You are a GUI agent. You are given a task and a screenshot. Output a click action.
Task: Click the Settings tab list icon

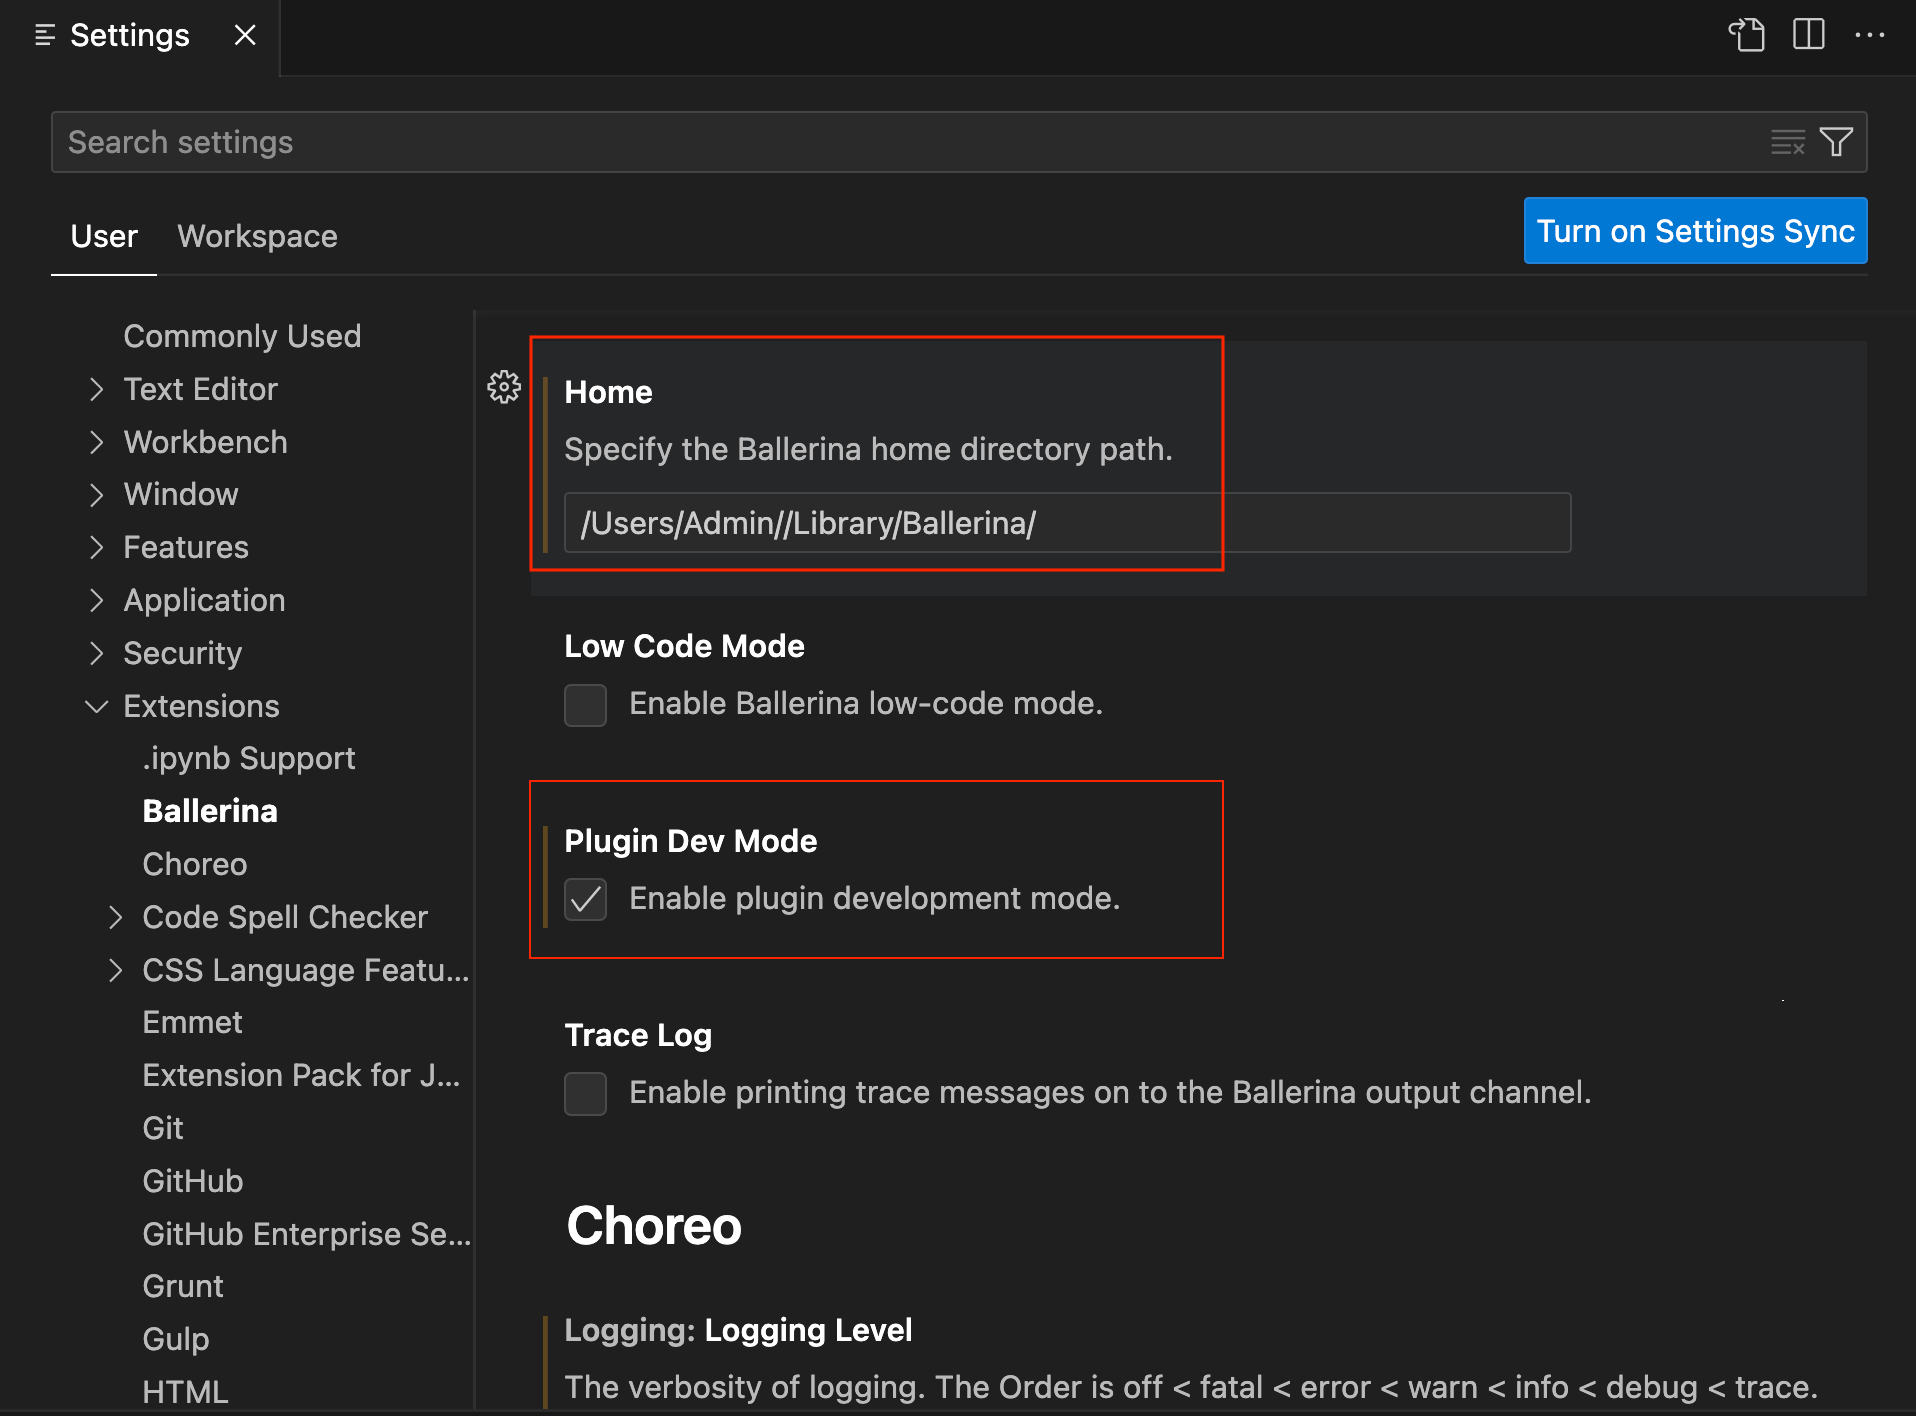(x=45, y=35)
